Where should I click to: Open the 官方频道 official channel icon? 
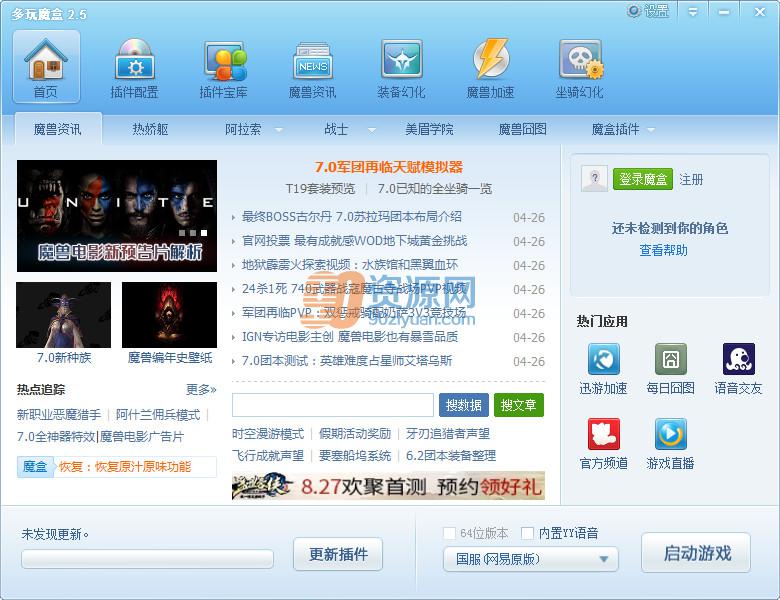coord(603,434)
